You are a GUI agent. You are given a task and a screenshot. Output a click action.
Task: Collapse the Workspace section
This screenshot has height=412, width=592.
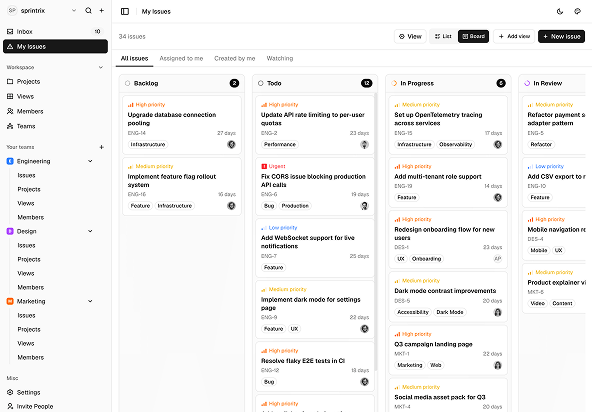tap(101, 67)
